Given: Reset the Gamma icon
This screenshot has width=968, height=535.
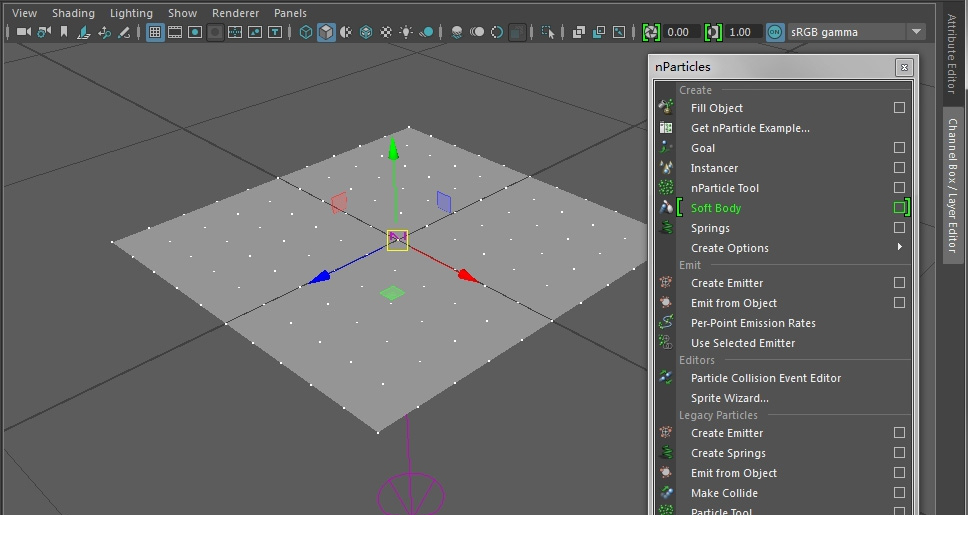Looking at the screenshot, I should click(x=713, y=32).
